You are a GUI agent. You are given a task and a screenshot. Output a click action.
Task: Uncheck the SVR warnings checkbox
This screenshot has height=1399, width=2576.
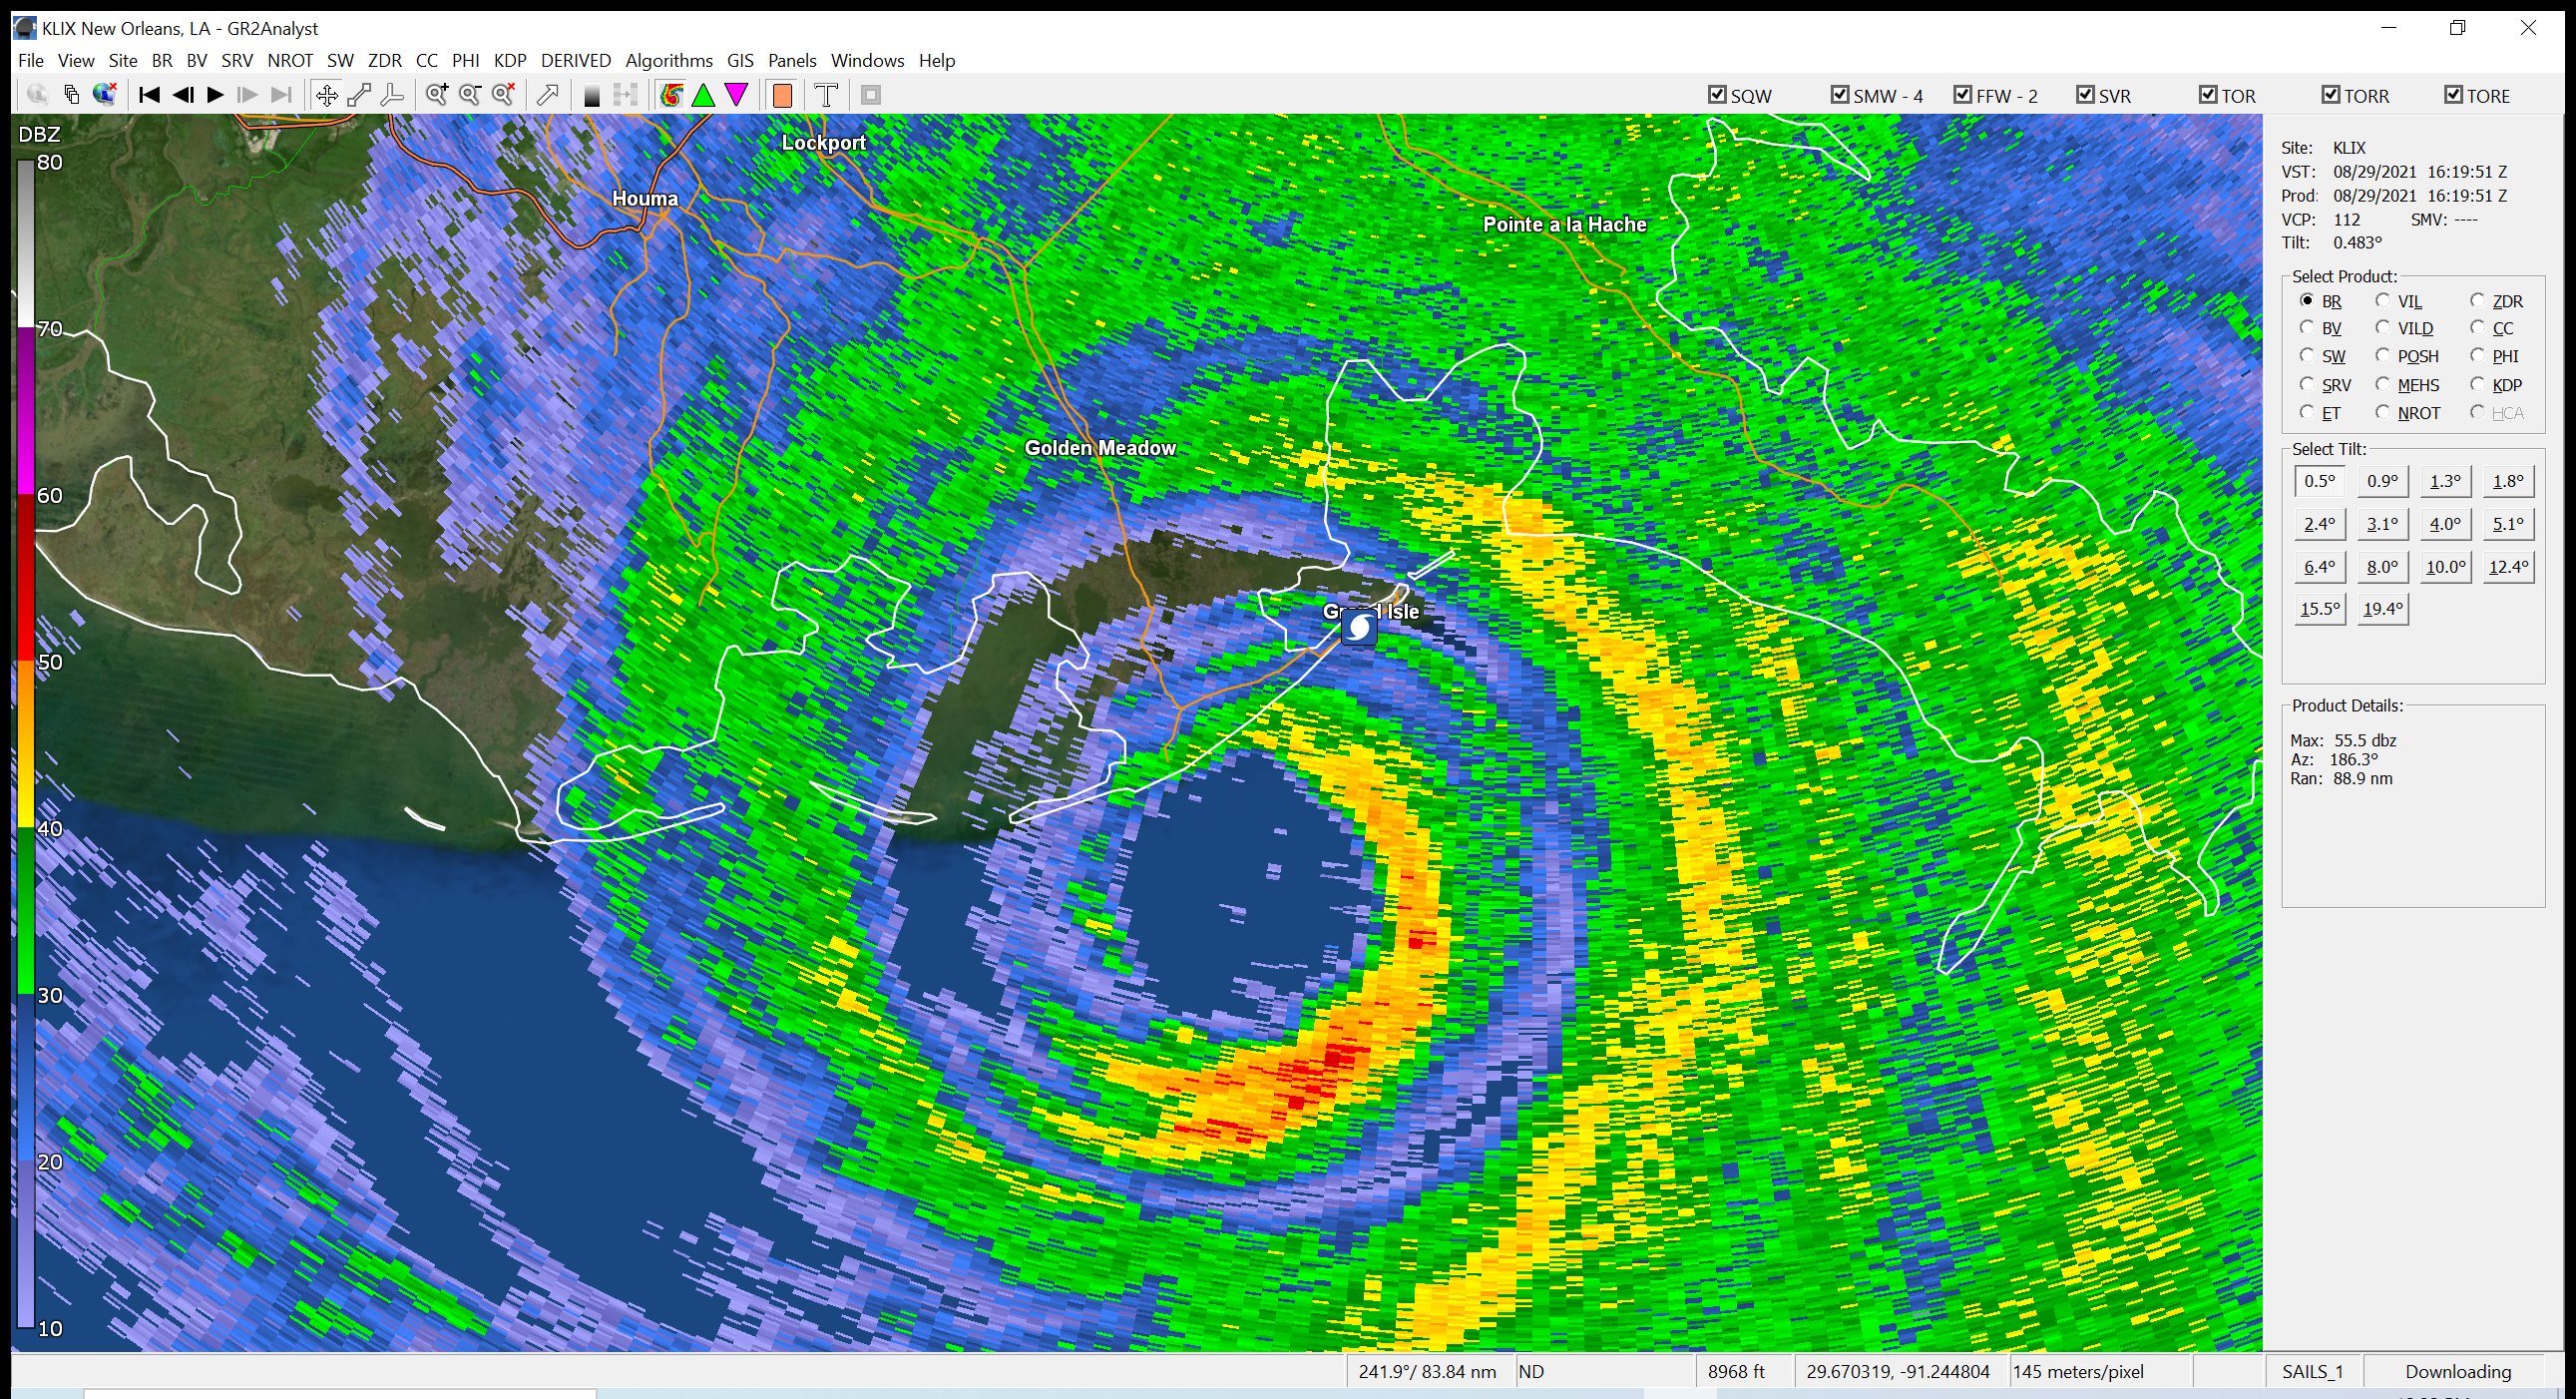tap(2086, 95)
